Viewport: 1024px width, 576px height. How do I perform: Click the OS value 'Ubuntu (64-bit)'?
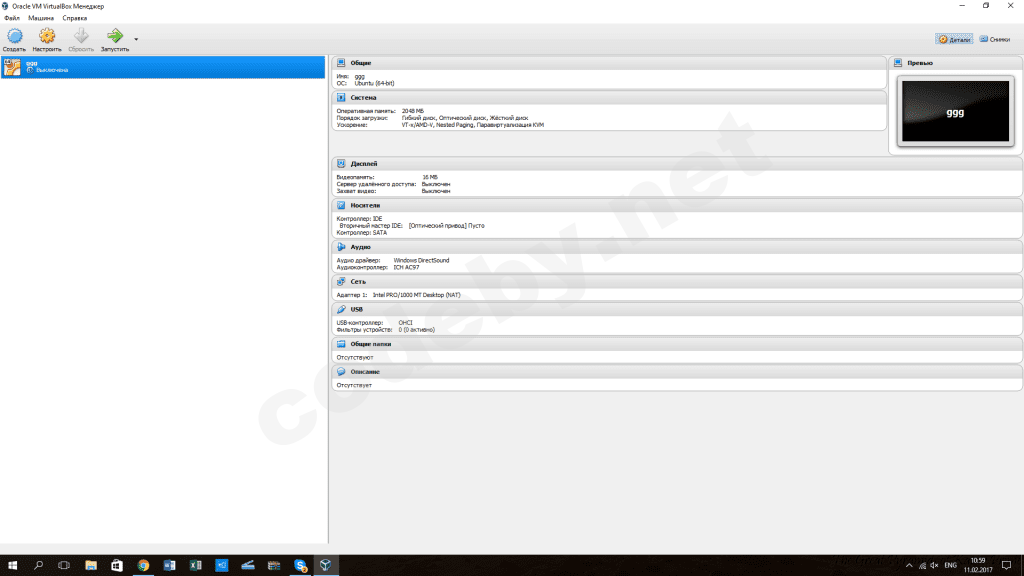(374, 84)
